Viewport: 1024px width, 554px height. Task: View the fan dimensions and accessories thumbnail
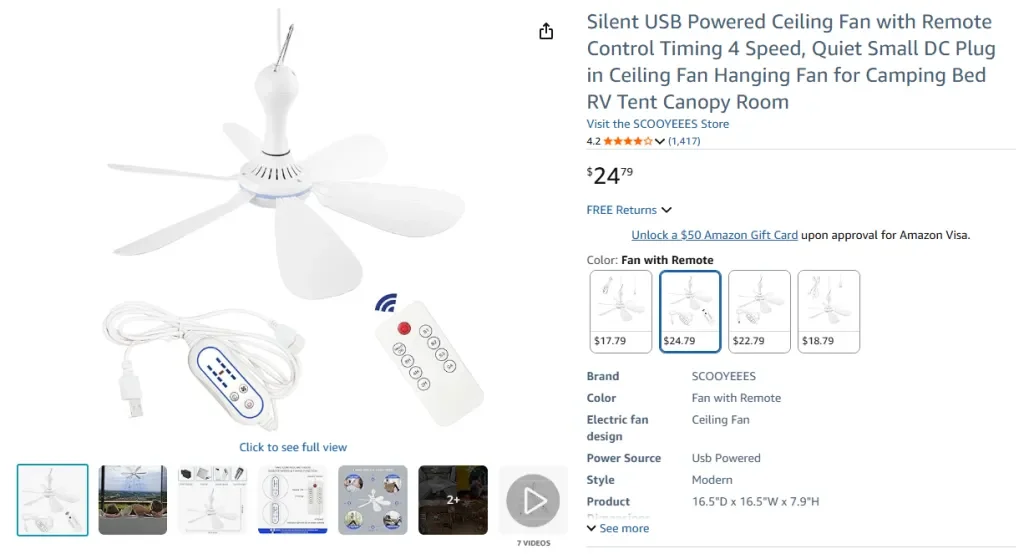coord(213,499)
